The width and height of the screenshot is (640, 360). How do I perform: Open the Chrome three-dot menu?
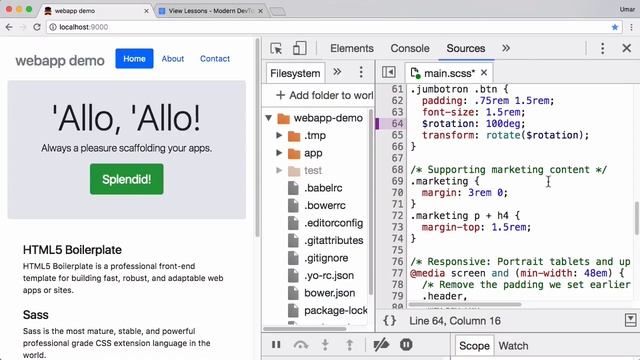coord(631,27)
